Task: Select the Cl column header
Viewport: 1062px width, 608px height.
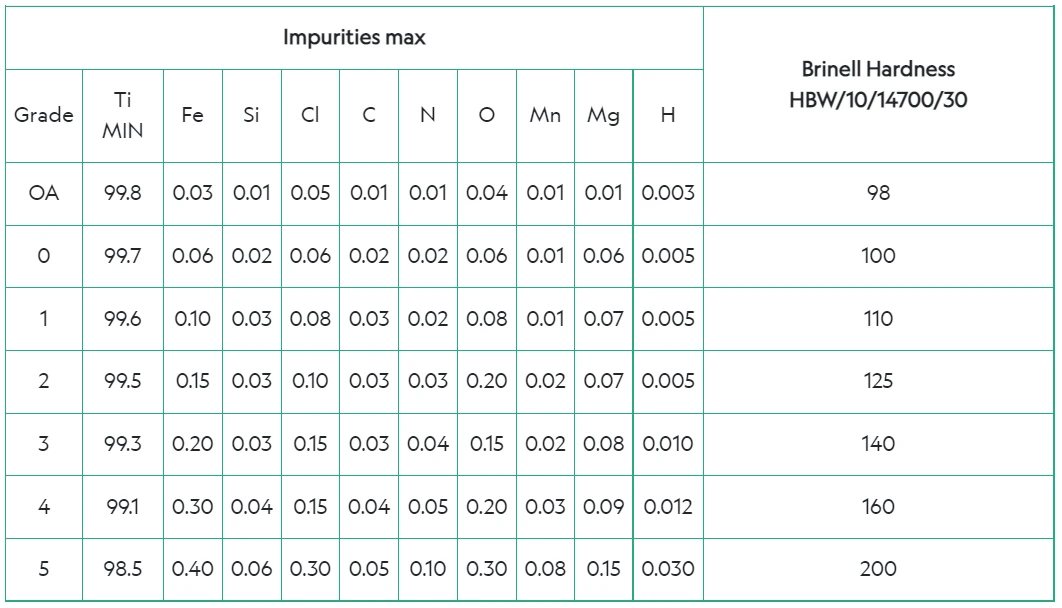Action: pyautogui.click(x=310, y=116)
